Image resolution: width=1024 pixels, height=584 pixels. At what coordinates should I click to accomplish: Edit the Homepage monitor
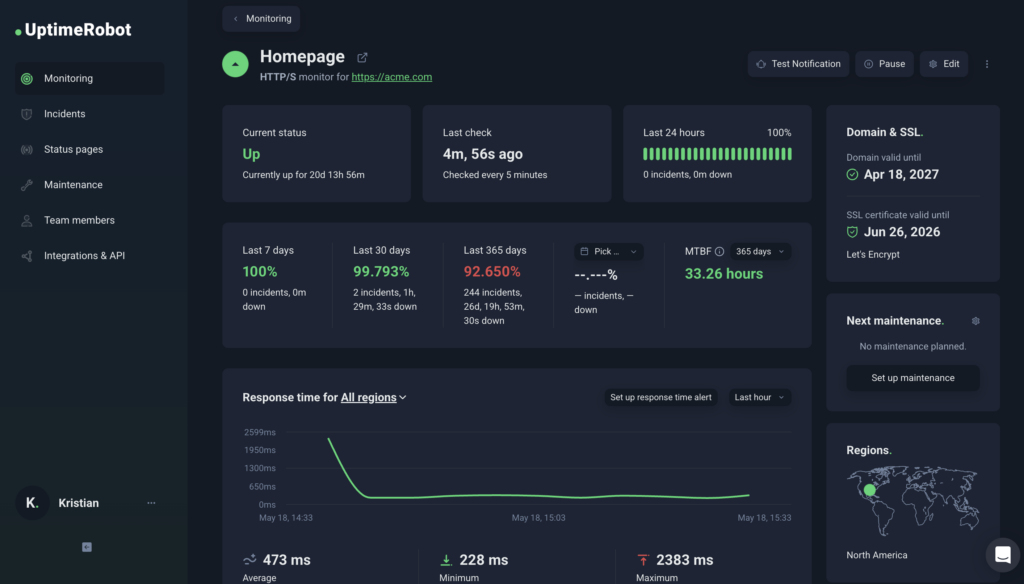(944, 64)
